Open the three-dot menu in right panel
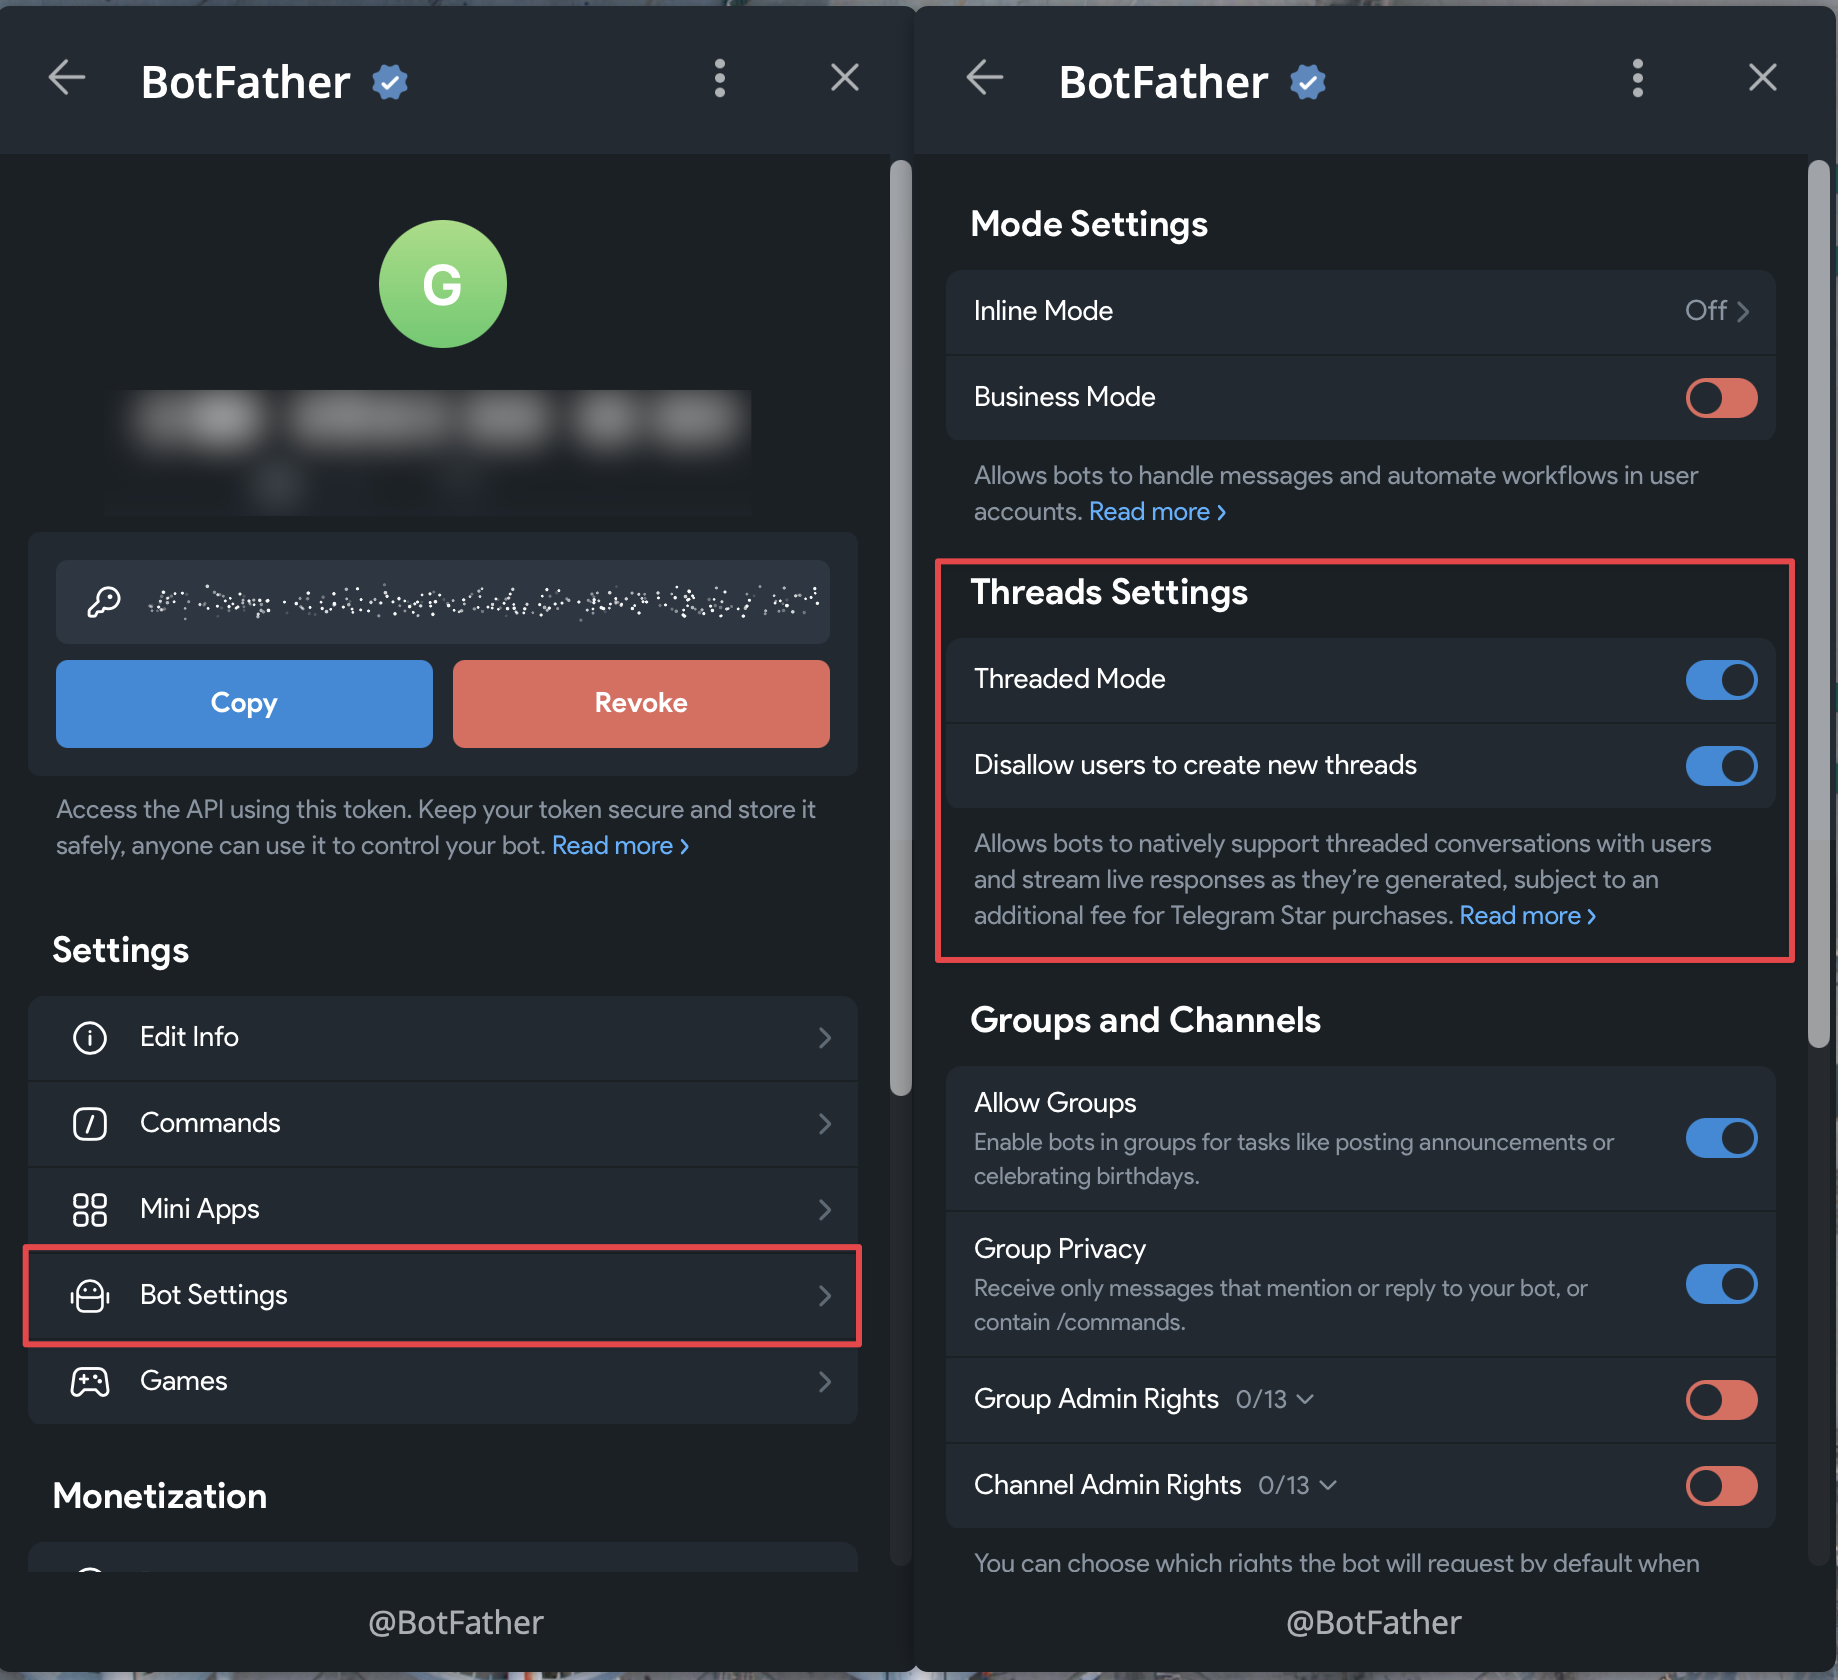This screenshot has width=1838, height=1680. (1637, 78)
